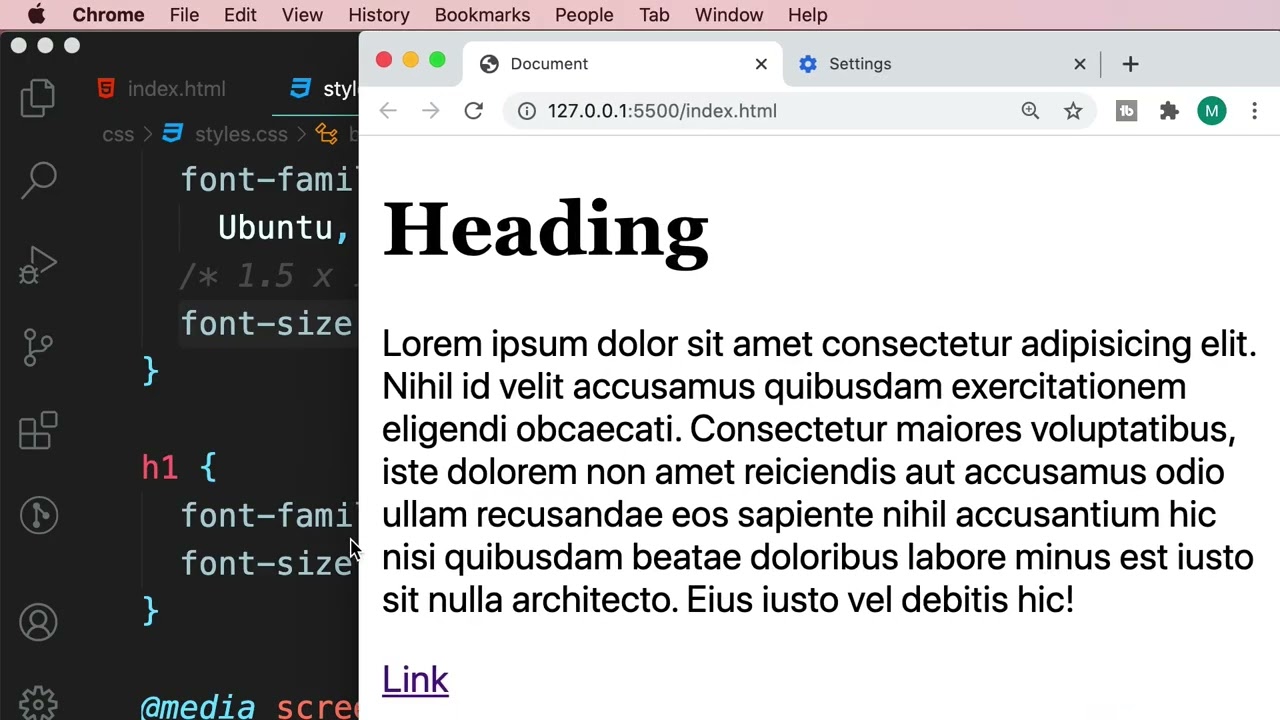View site information for 127.0.0.1

click(x=526, y=111)
